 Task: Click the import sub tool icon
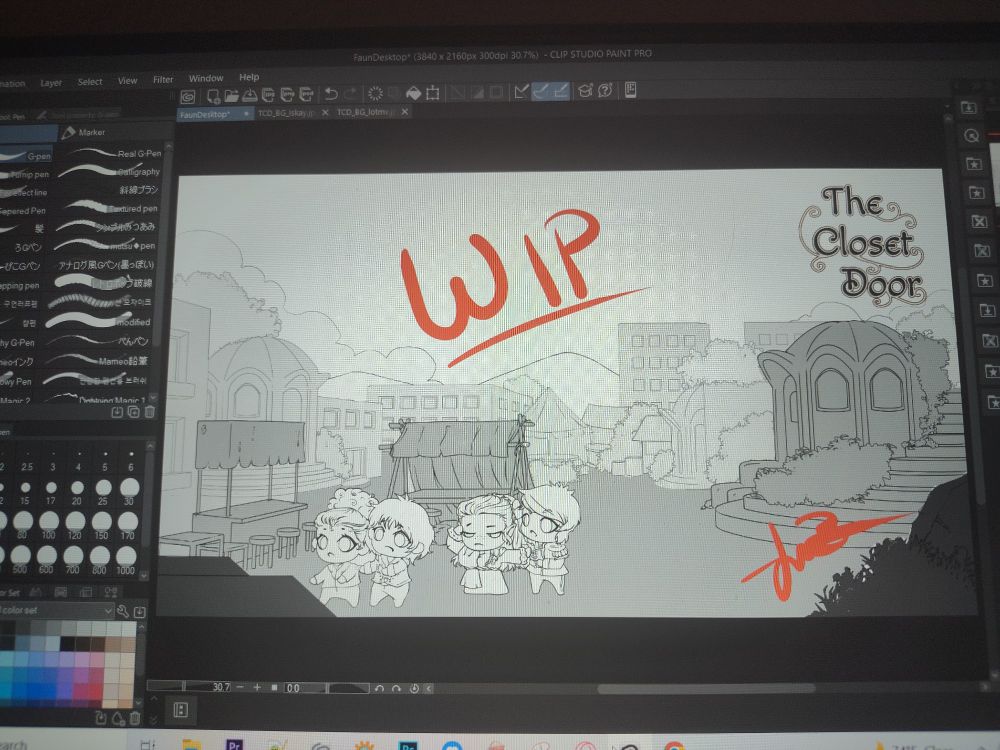pos(117,413)
